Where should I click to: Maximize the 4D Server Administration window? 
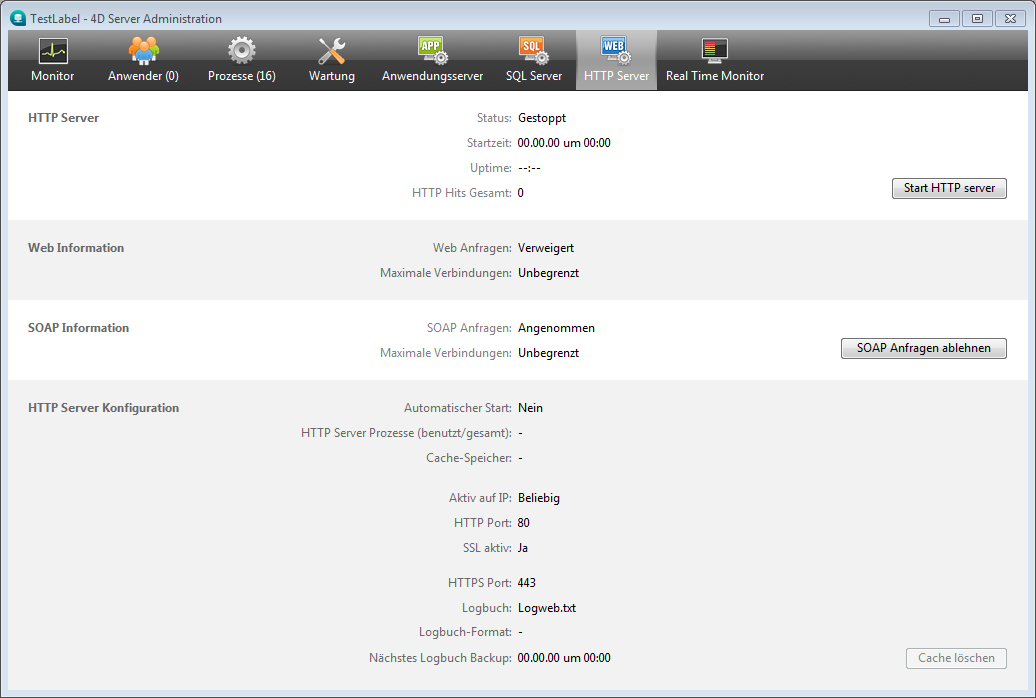coord(977,18)
